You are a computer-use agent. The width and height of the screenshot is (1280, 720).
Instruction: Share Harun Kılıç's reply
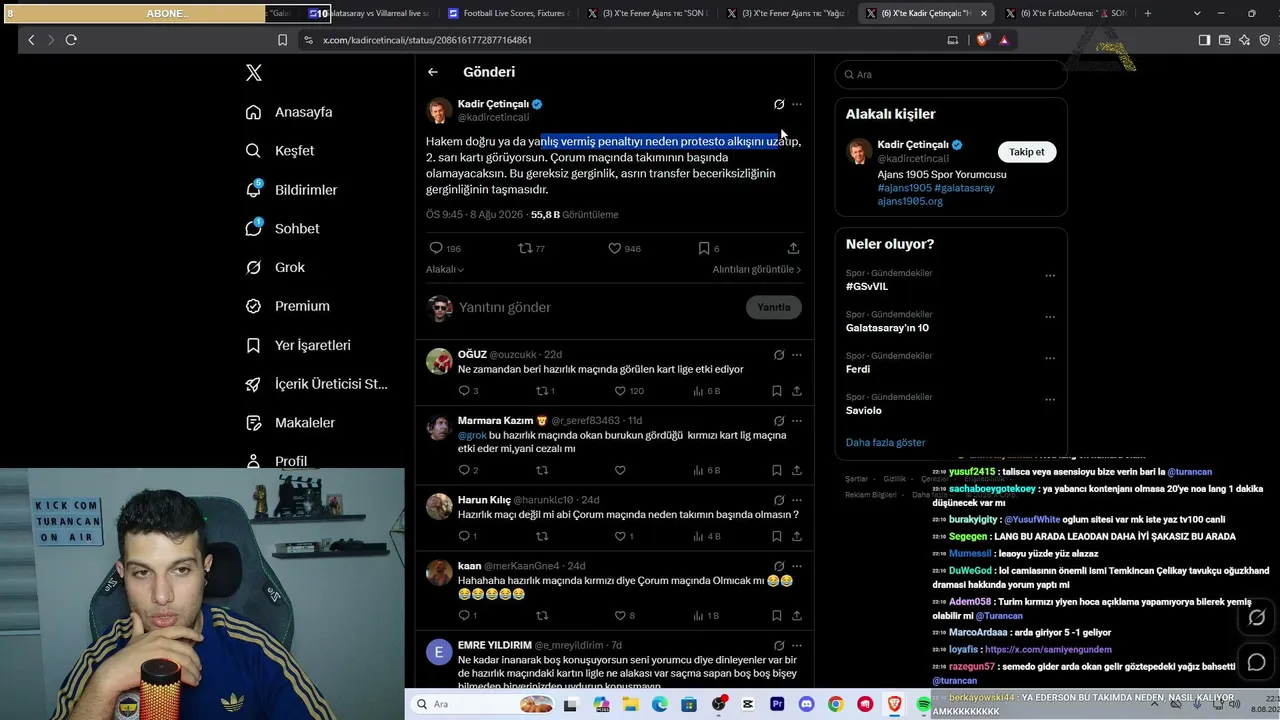pyautogui.click(x=797, y=536)
